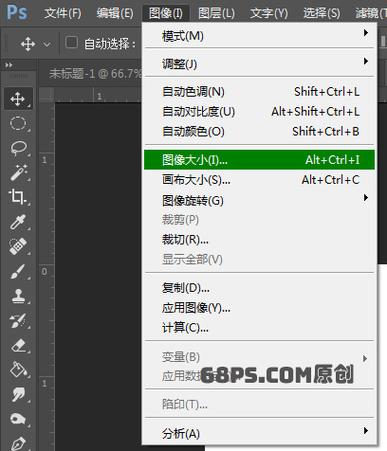Screen dimensions: 387x451
Task: Open the 文字(Y) menu
Action: click(x=269, y=13)
